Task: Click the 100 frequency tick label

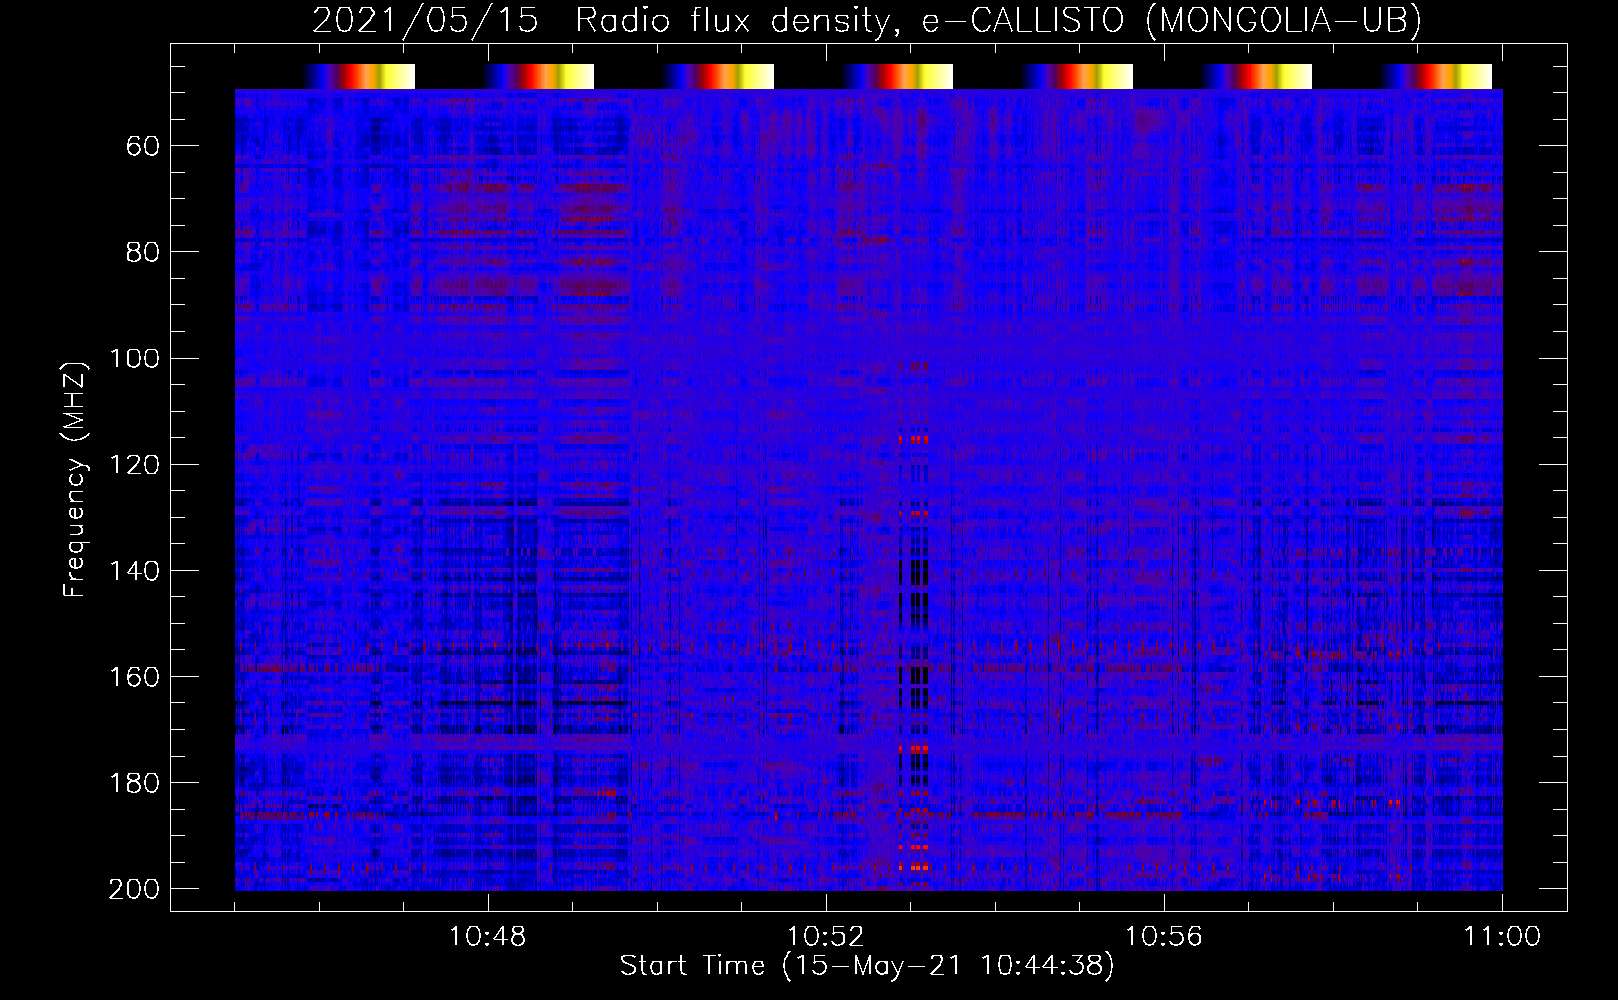Action: pos(135,359)
